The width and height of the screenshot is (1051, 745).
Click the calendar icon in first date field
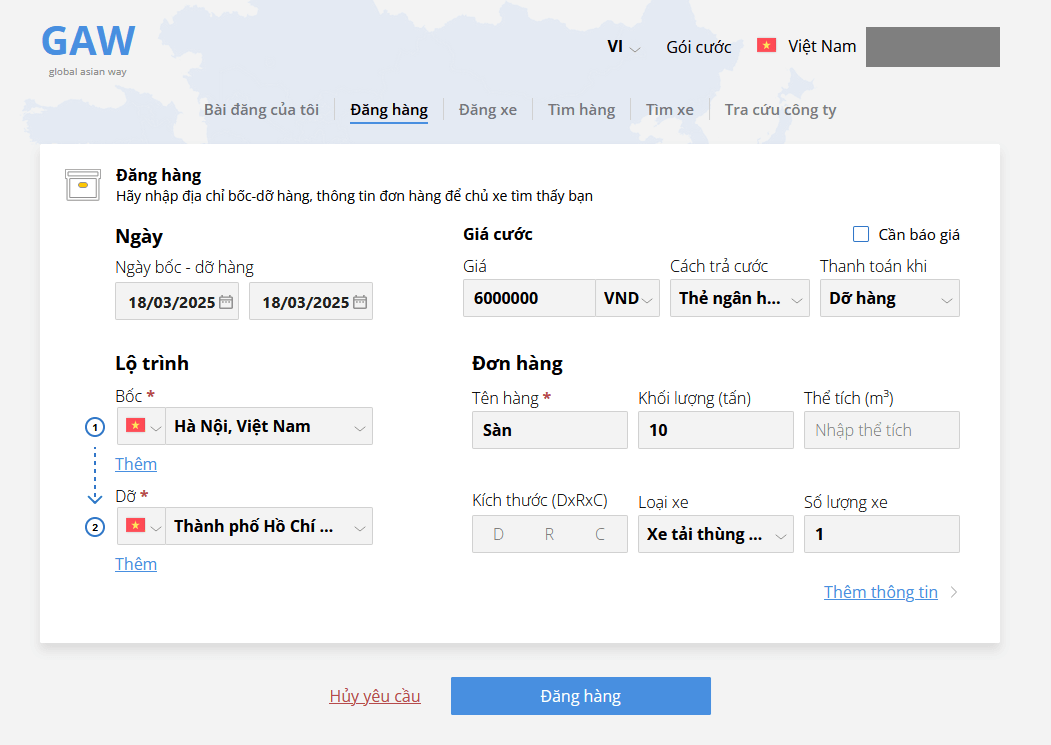click(226, 302)
